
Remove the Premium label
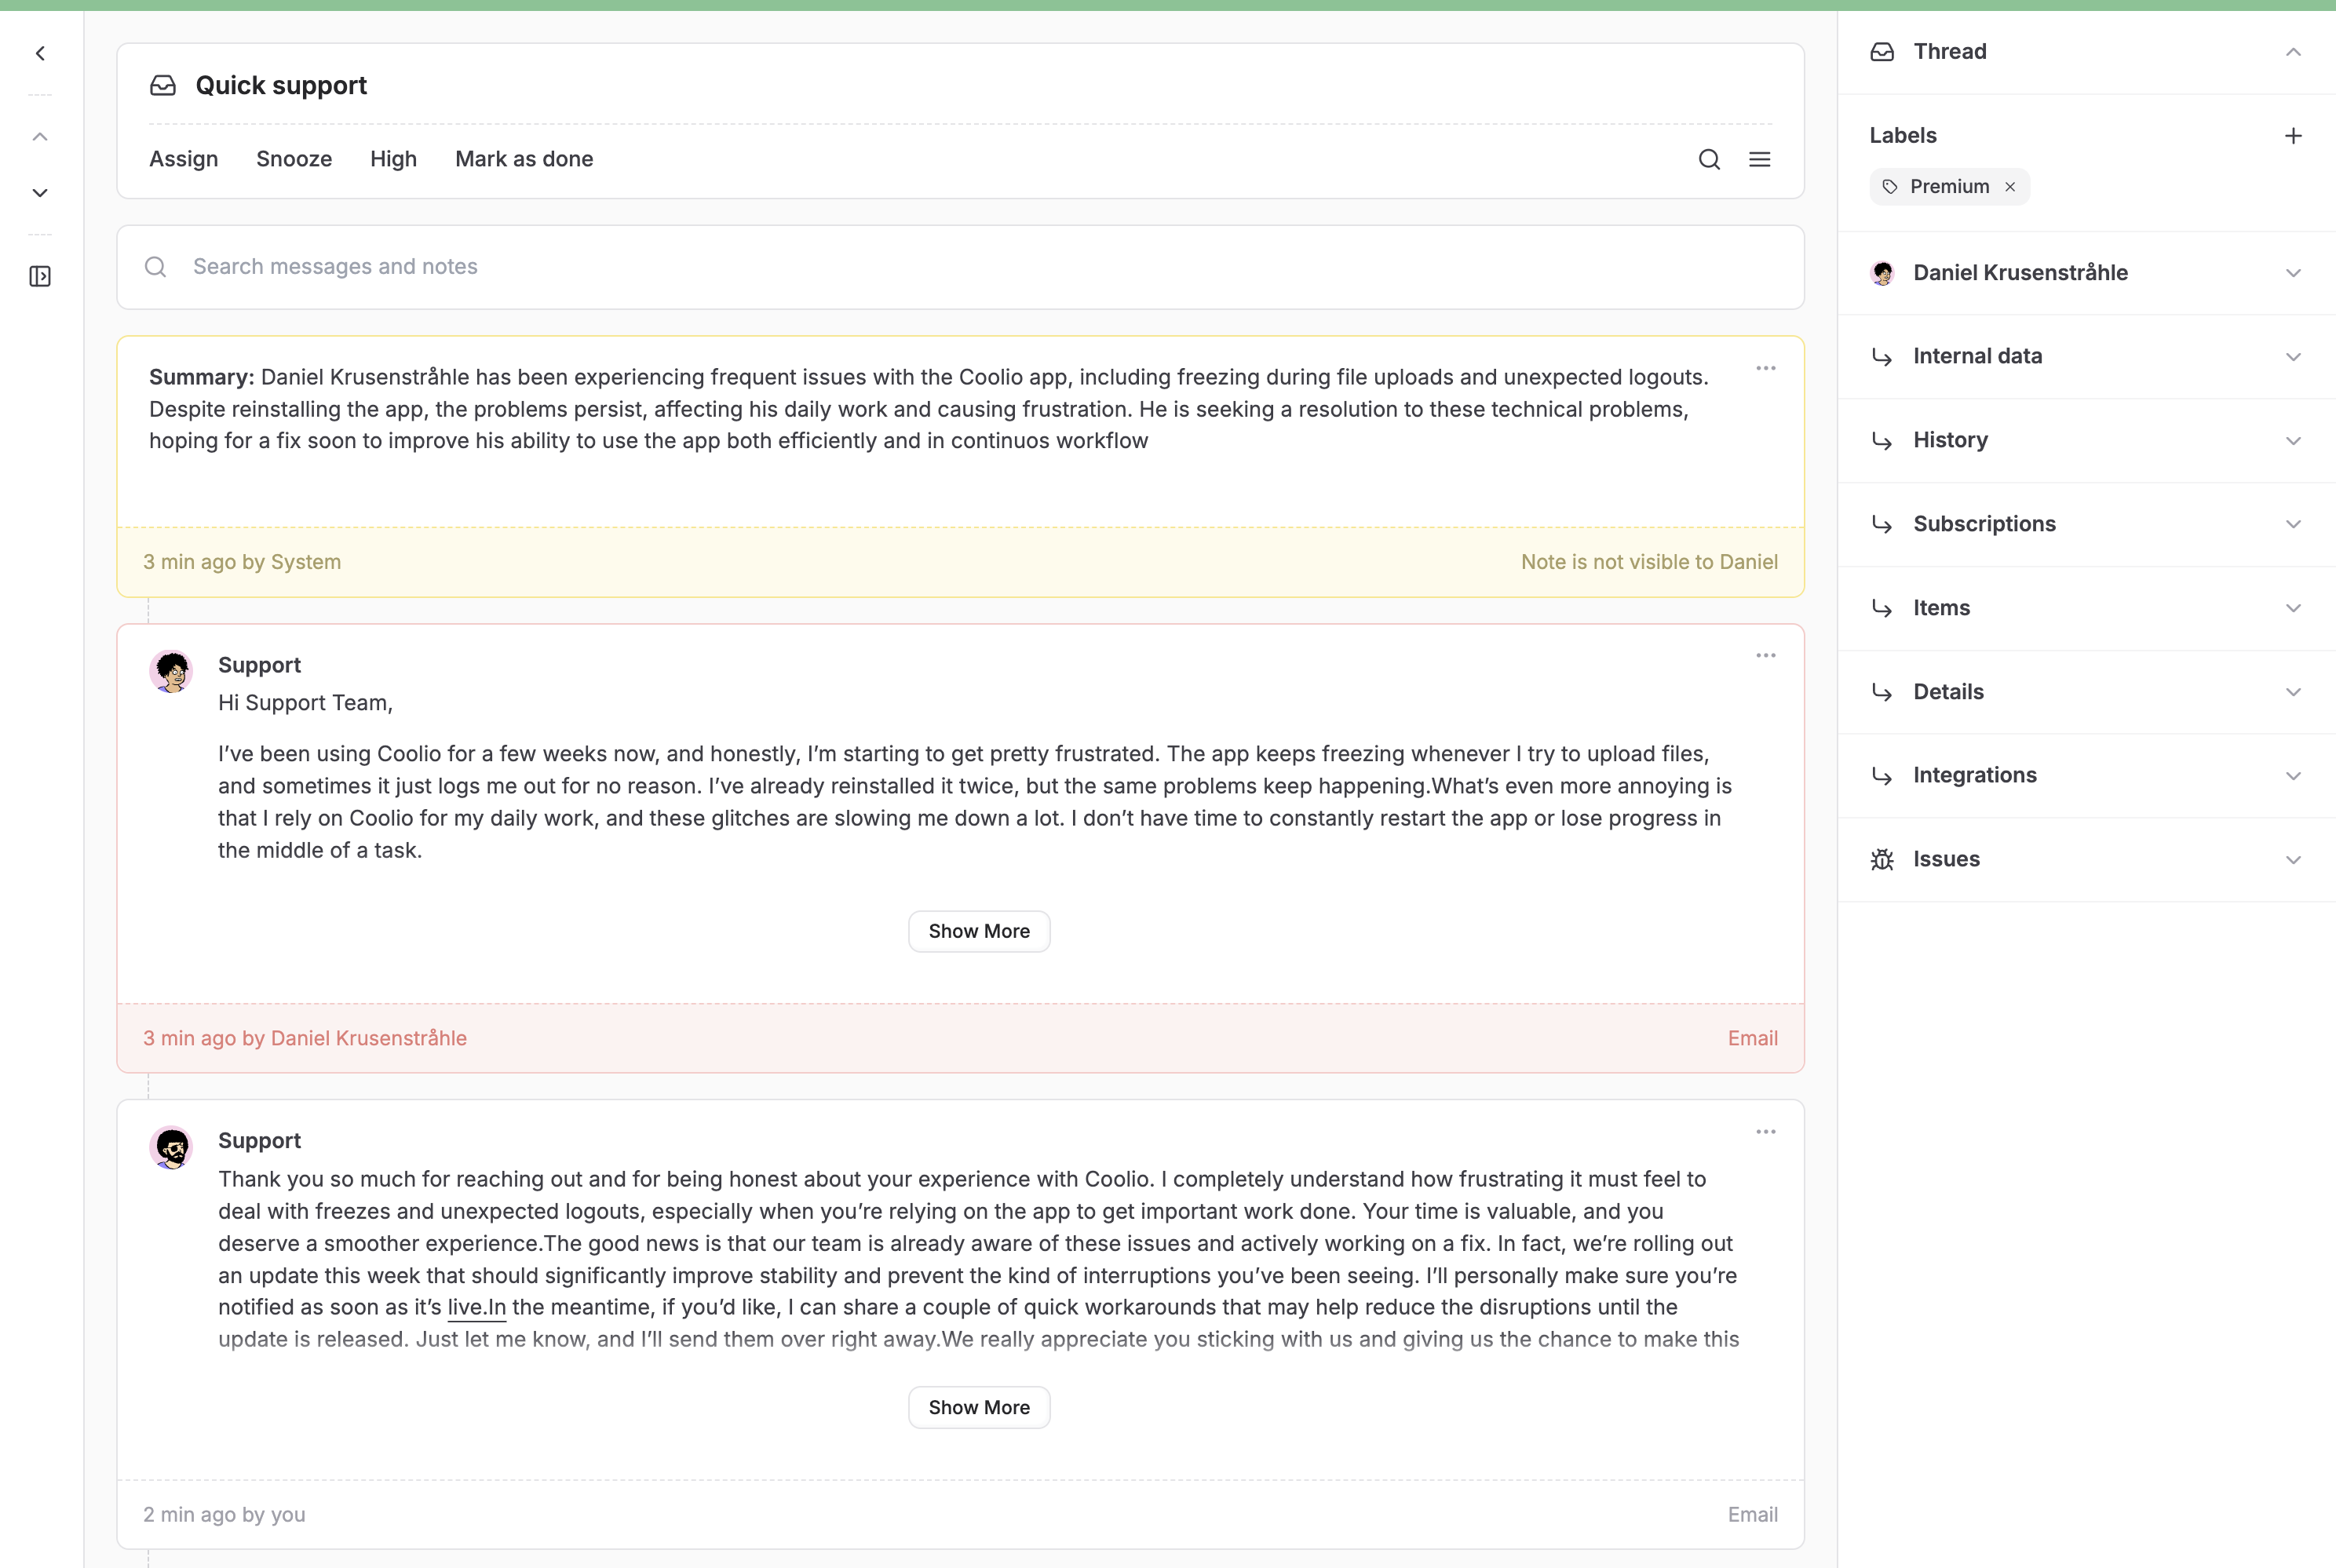coord(2010,187)
